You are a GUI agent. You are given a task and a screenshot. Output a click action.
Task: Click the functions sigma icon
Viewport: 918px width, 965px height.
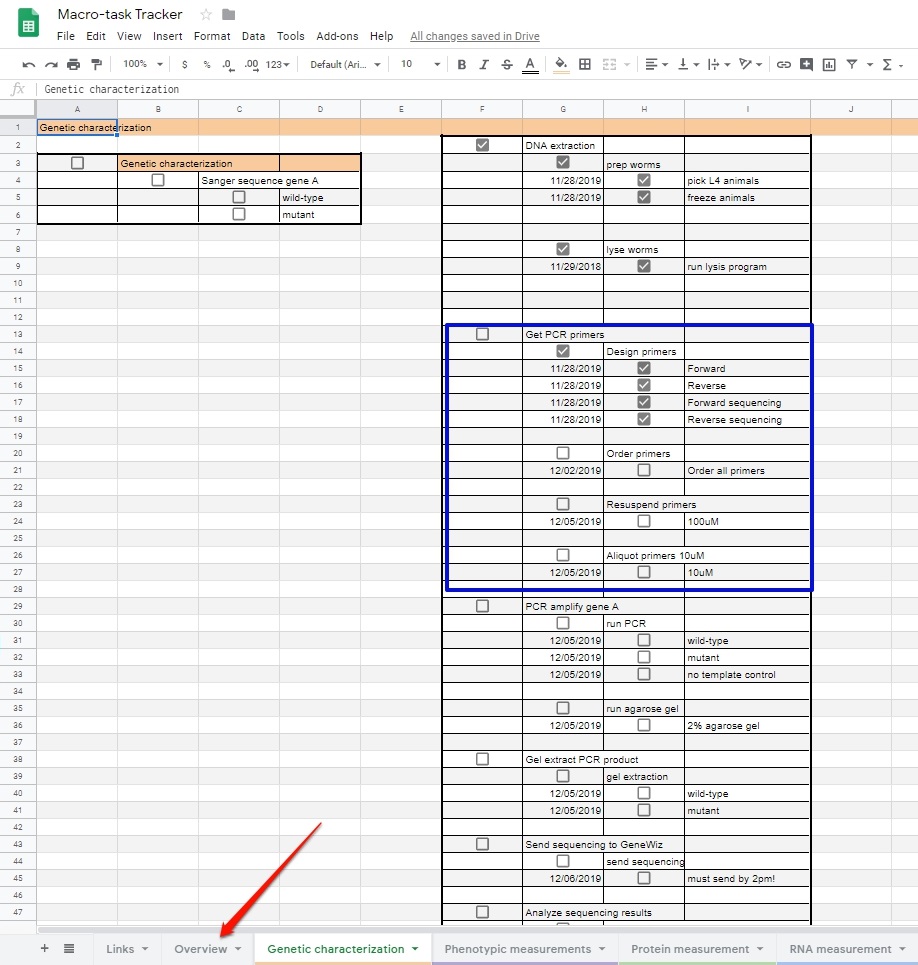tap(887, 65)
